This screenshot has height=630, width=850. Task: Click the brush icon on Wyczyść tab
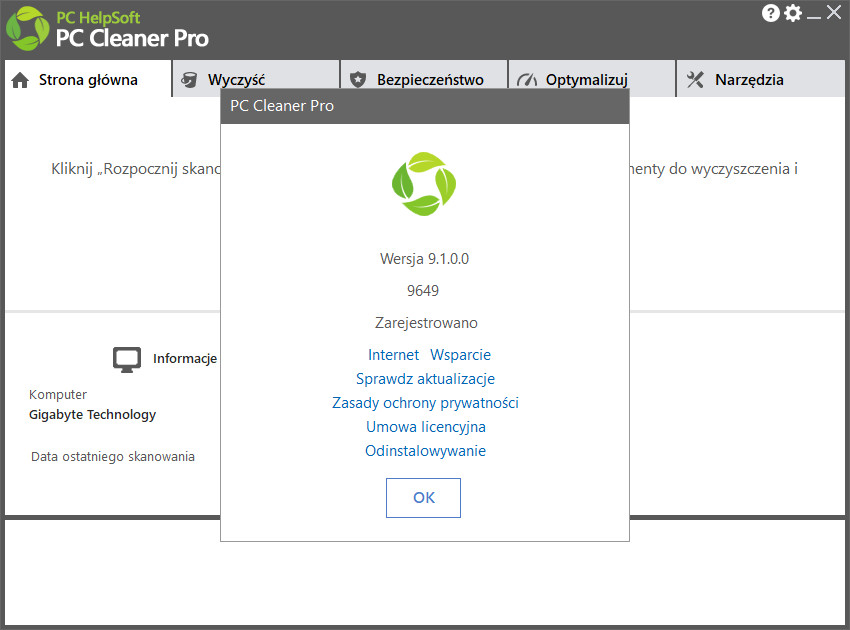pos(189,80)
